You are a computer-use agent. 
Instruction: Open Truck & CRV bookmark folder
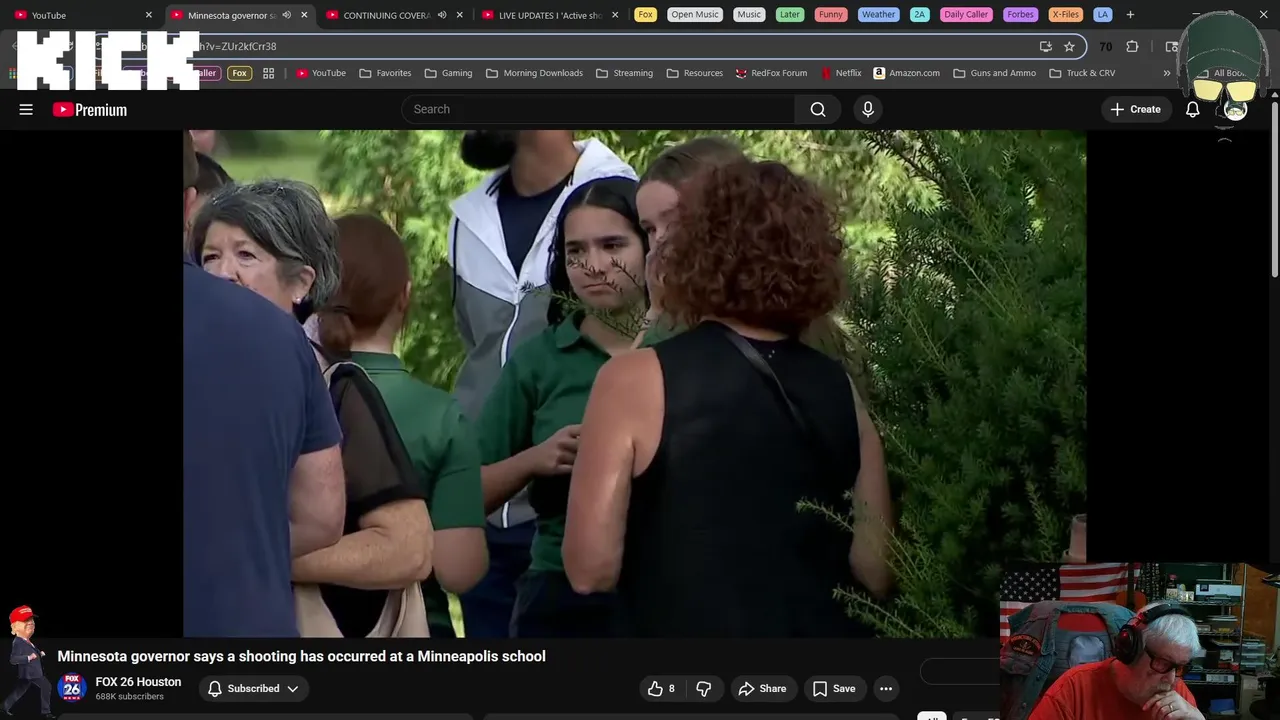point(1082,73)
